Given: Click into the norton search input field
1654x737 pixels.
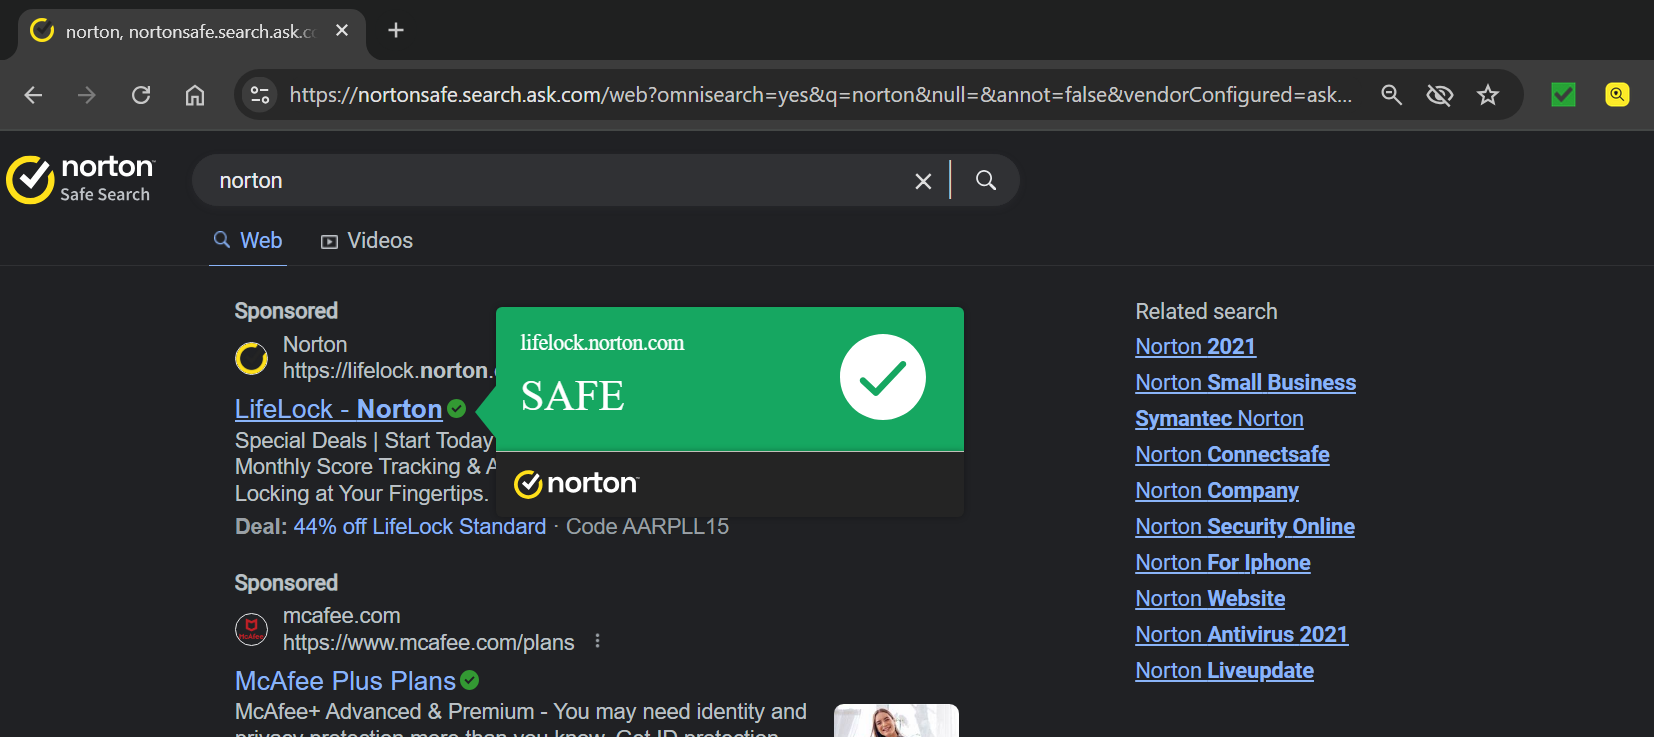Looking at the screenshot, I should point(550,181).
